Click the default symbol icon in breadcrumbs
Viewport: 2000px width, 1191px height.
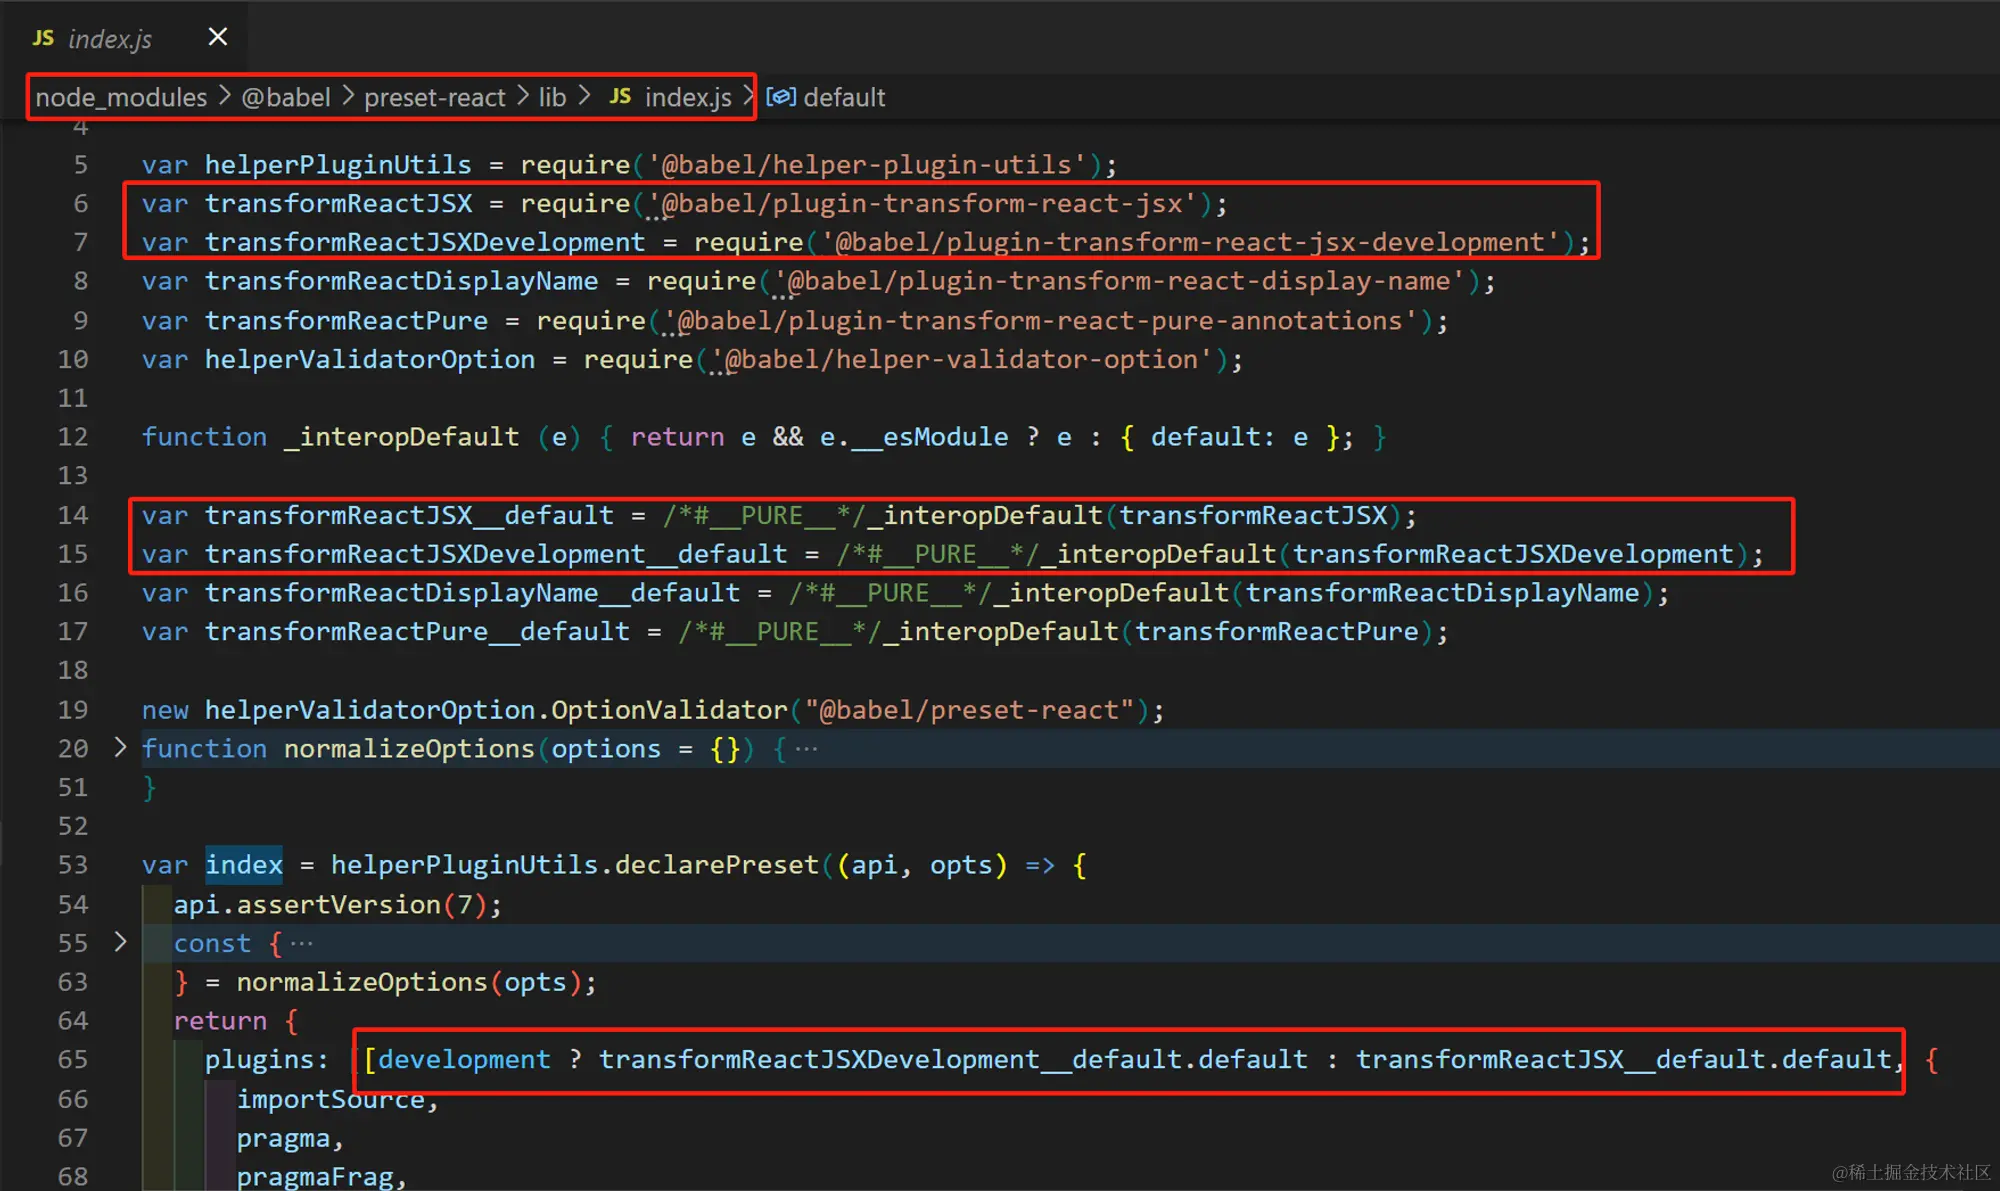781,97
